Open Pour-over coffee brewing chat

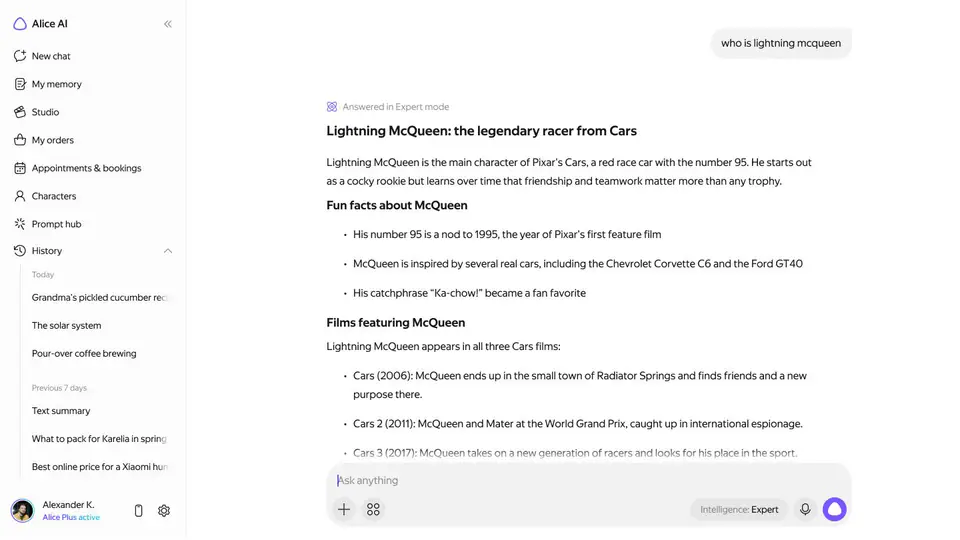tap(84, 353)
